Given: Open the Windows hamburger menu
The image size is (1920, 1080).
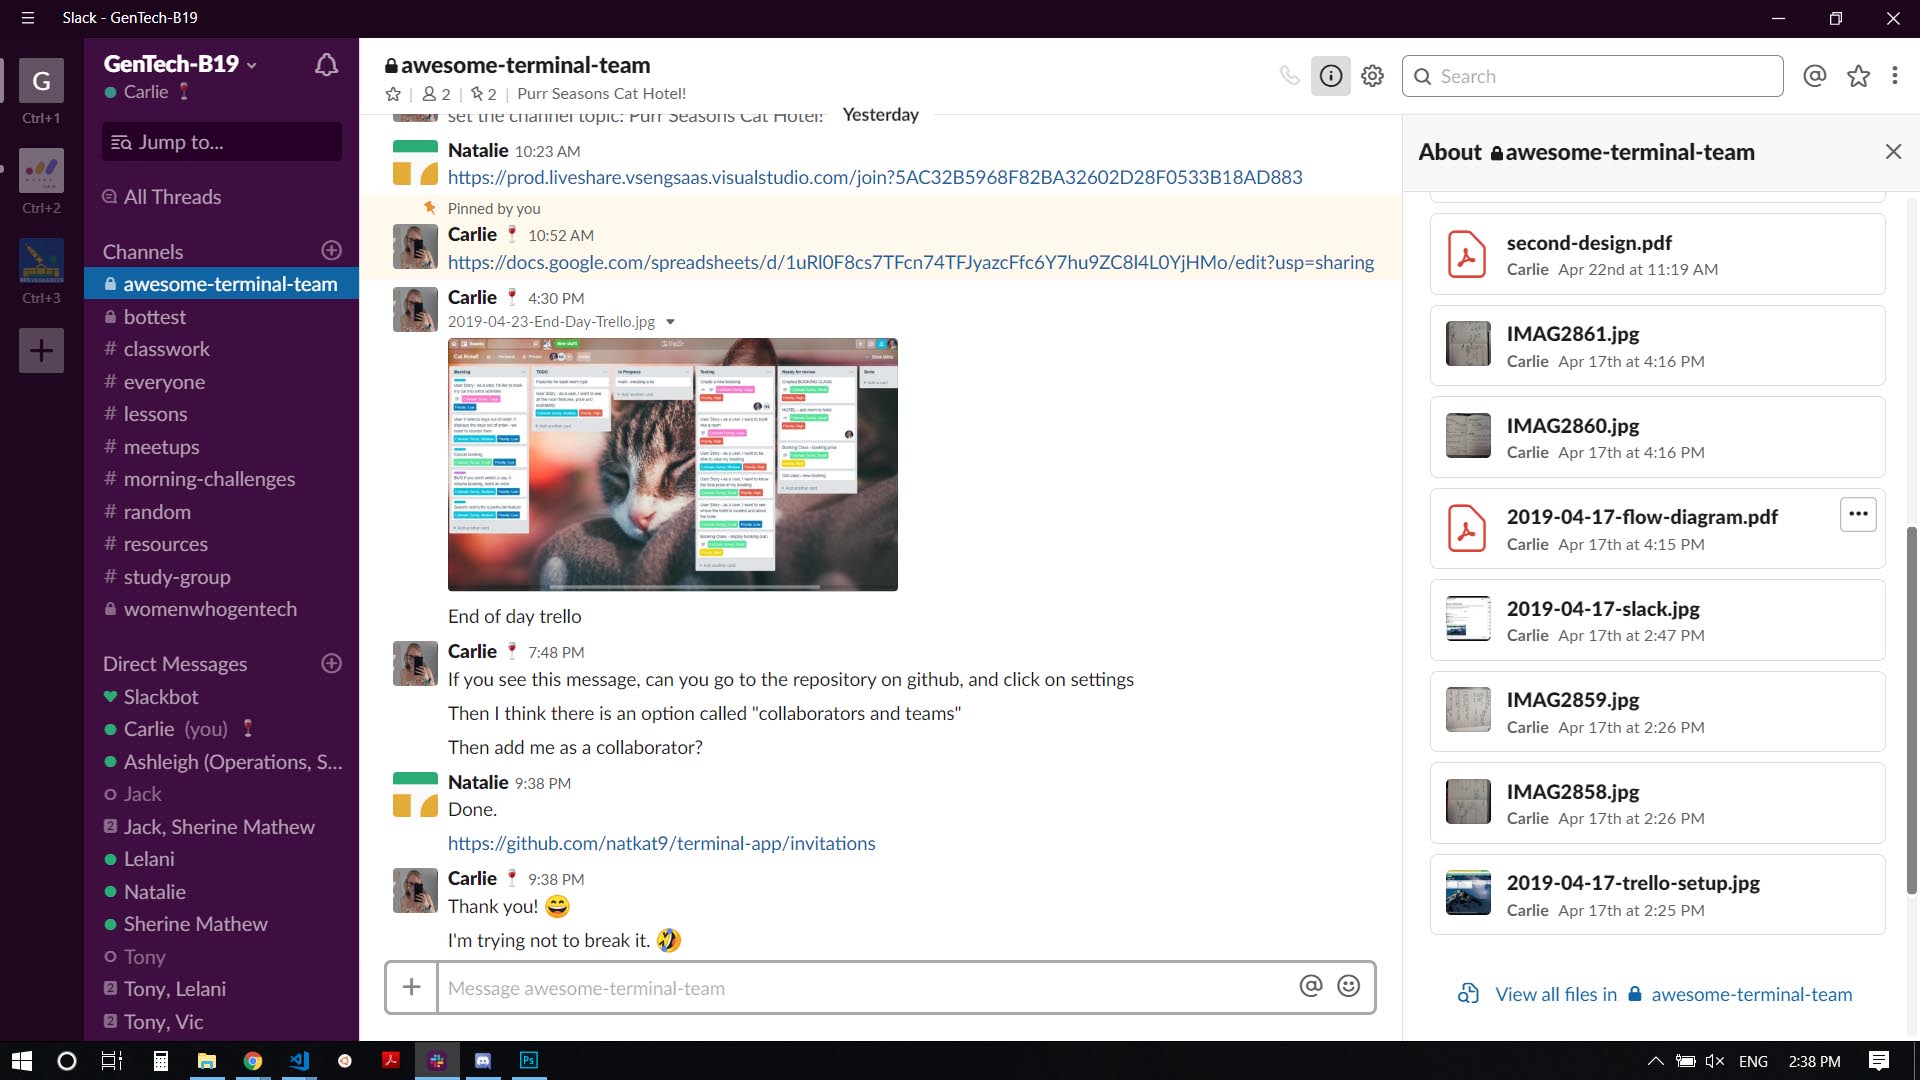Looking at the screenshot, I should [x=27, y=18].
